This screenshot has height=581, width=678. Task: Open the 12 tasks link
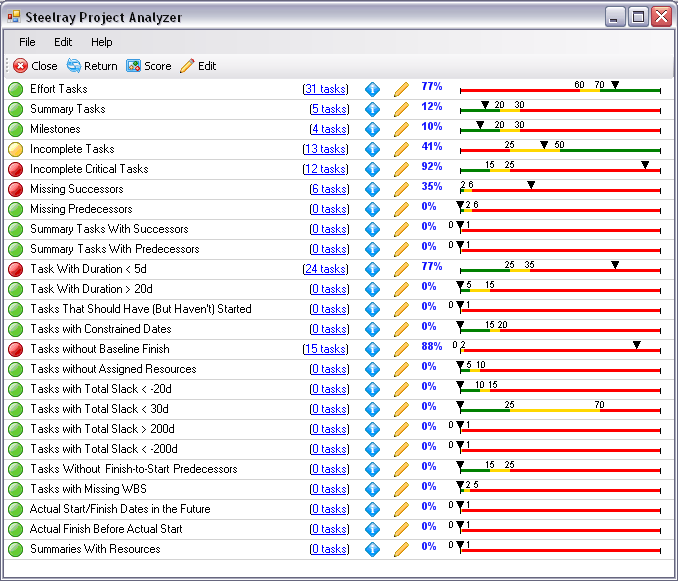click(x=325, y=169)
